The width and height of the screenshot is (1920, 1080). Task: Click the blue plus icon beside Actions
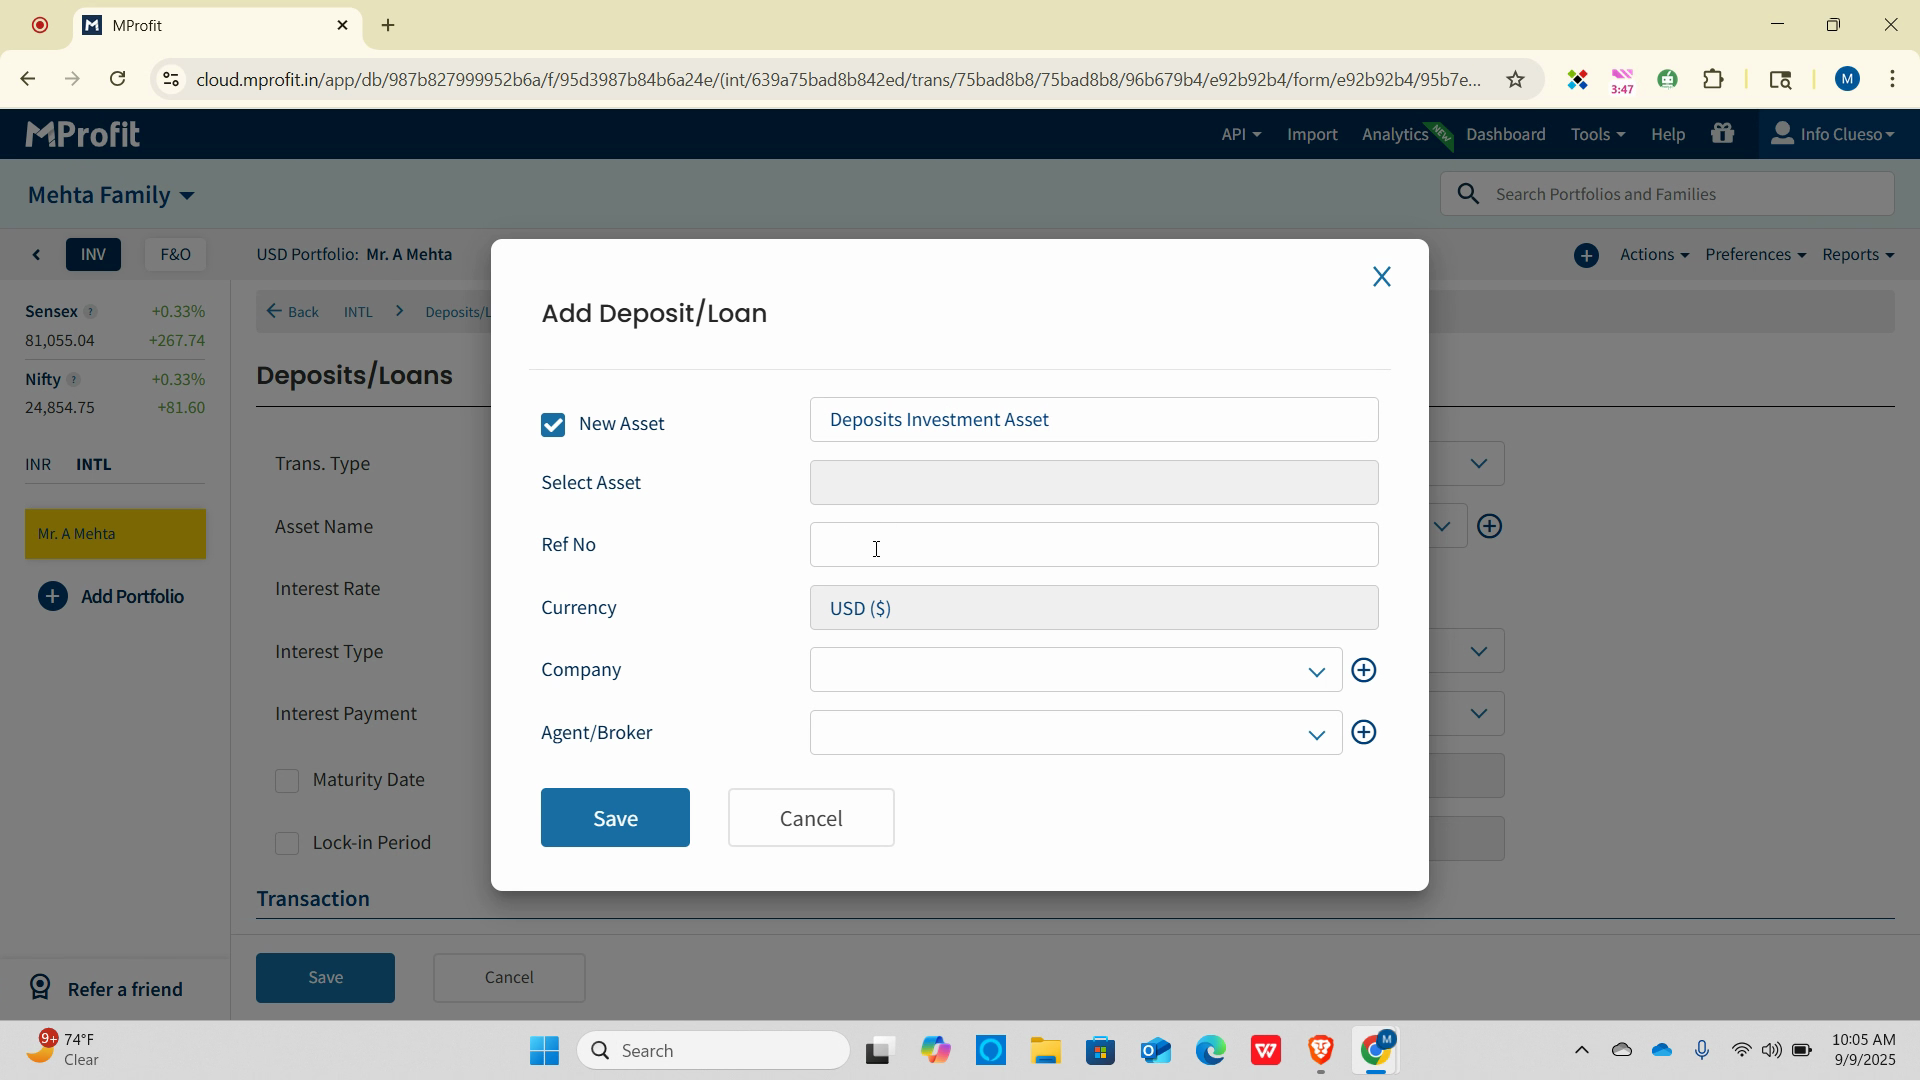coord(1586,255)
